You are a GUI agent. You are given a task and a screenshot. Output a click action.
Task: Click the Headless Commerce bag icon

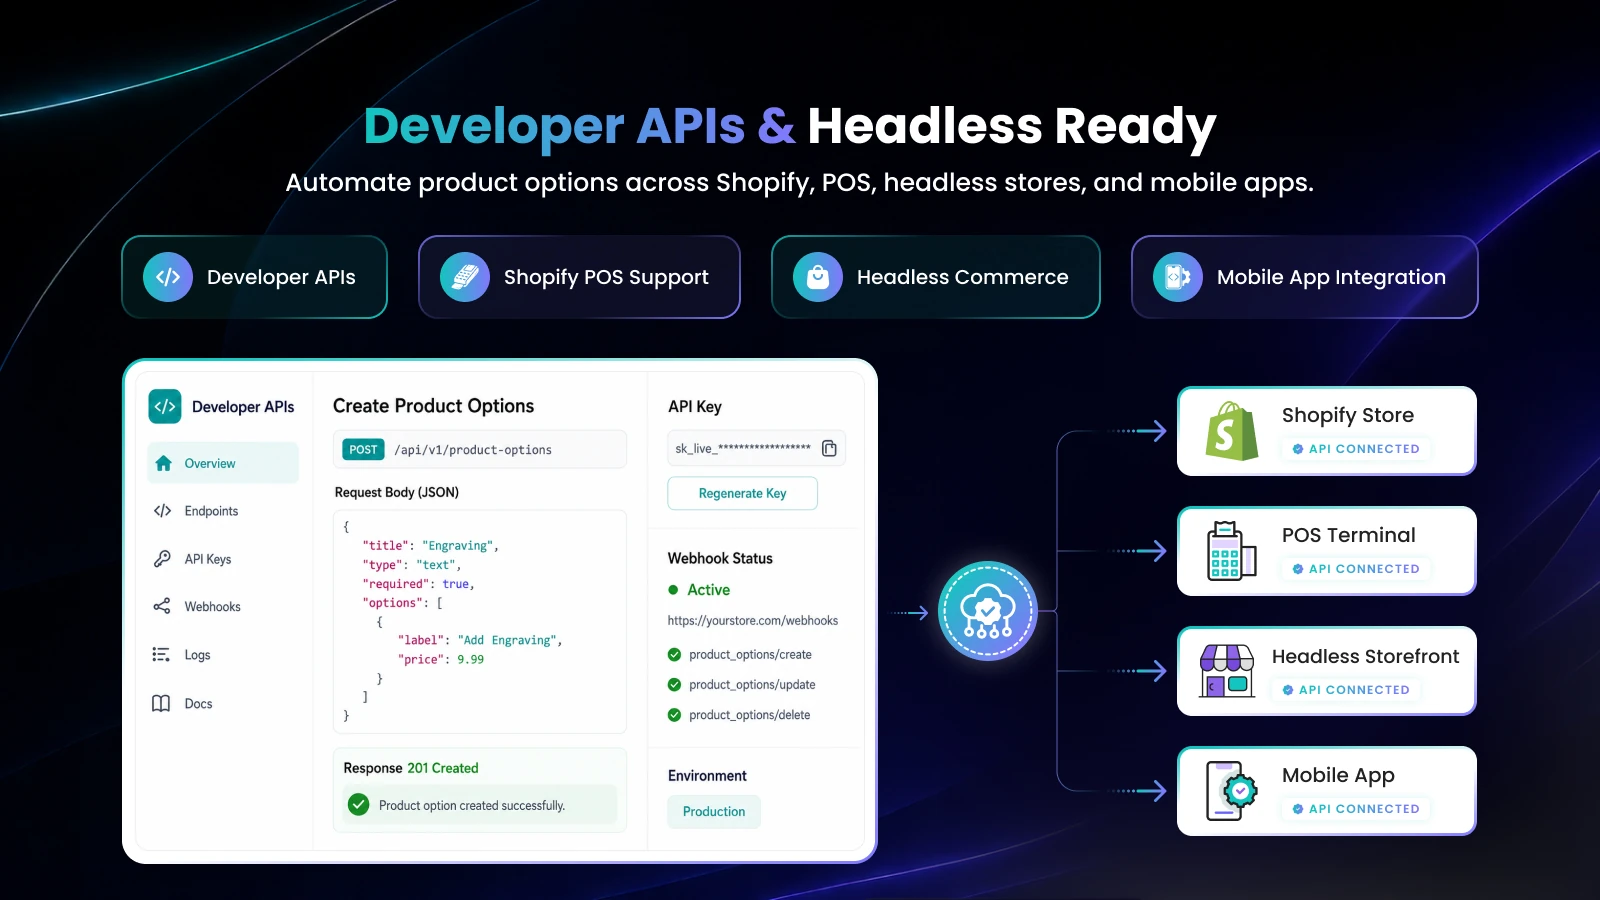tap(818, 277)
